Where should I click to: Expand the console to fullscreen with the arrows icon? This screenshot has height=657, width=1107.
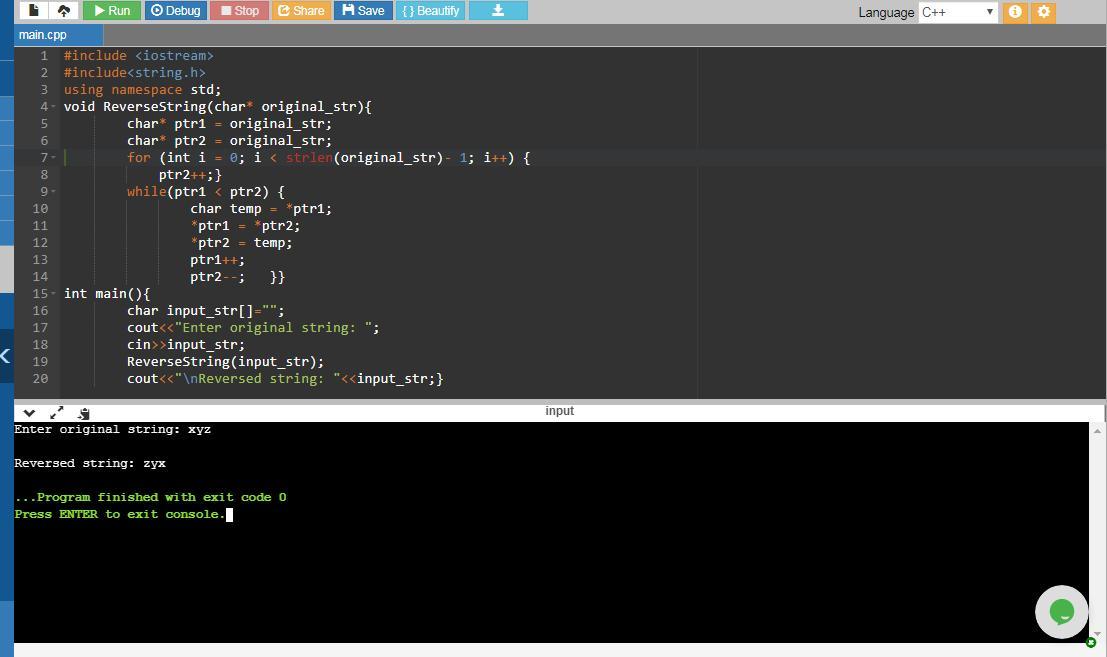pyautogui.click(x=56, y=413)
